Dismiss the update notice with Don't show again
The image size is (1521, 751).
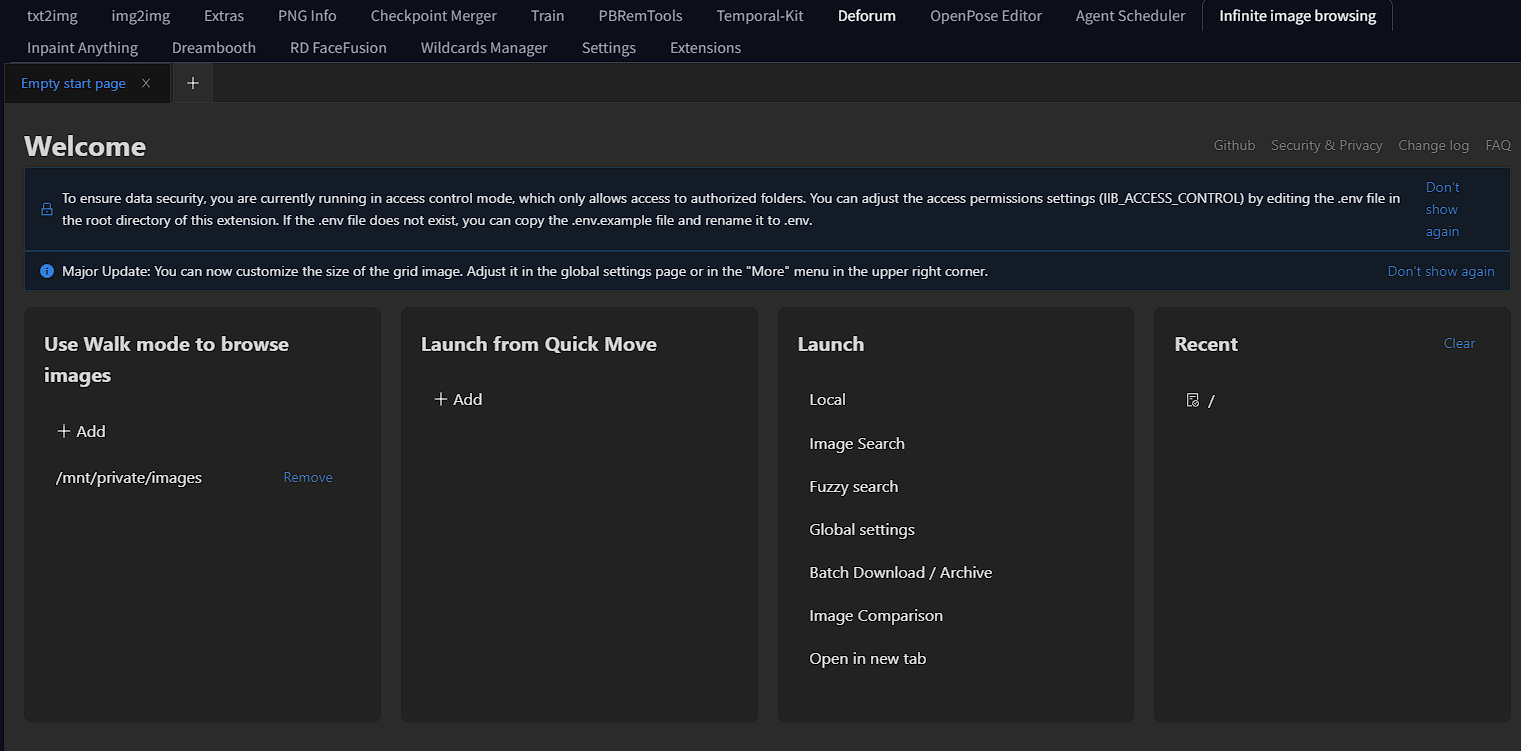pos(1440,271)
